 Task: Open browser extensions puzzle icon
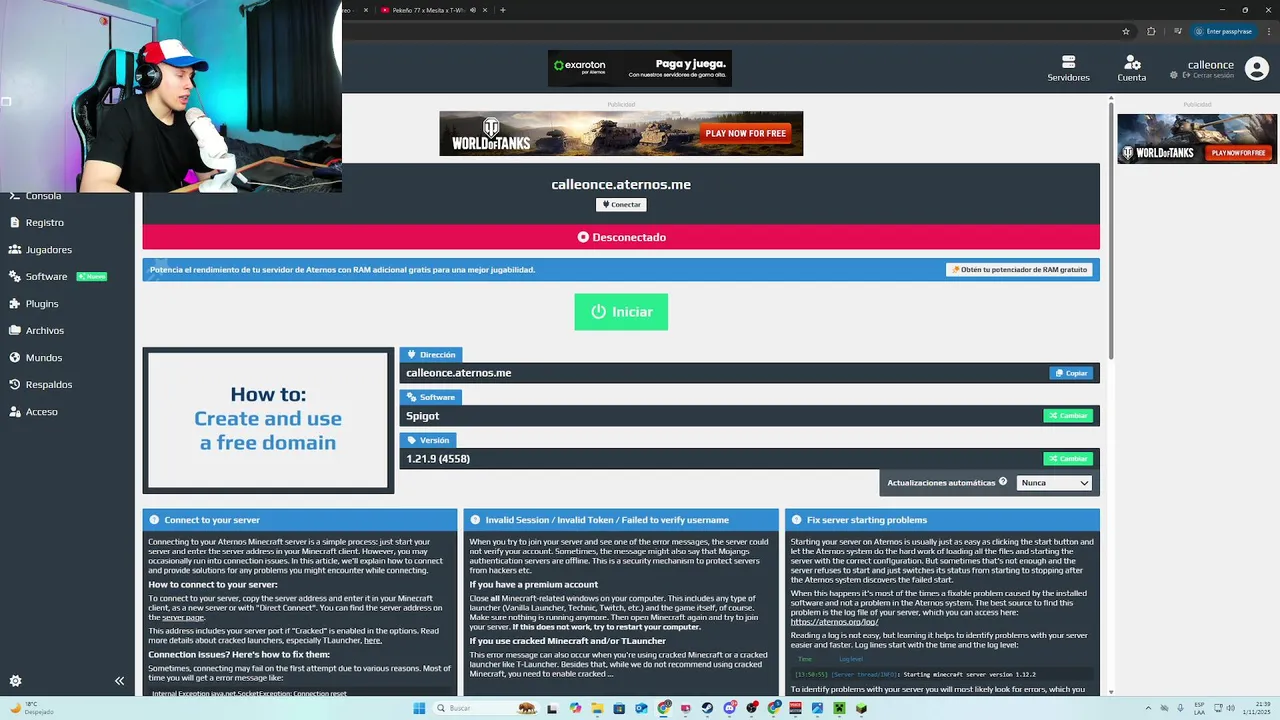[x=1151, y=31]
